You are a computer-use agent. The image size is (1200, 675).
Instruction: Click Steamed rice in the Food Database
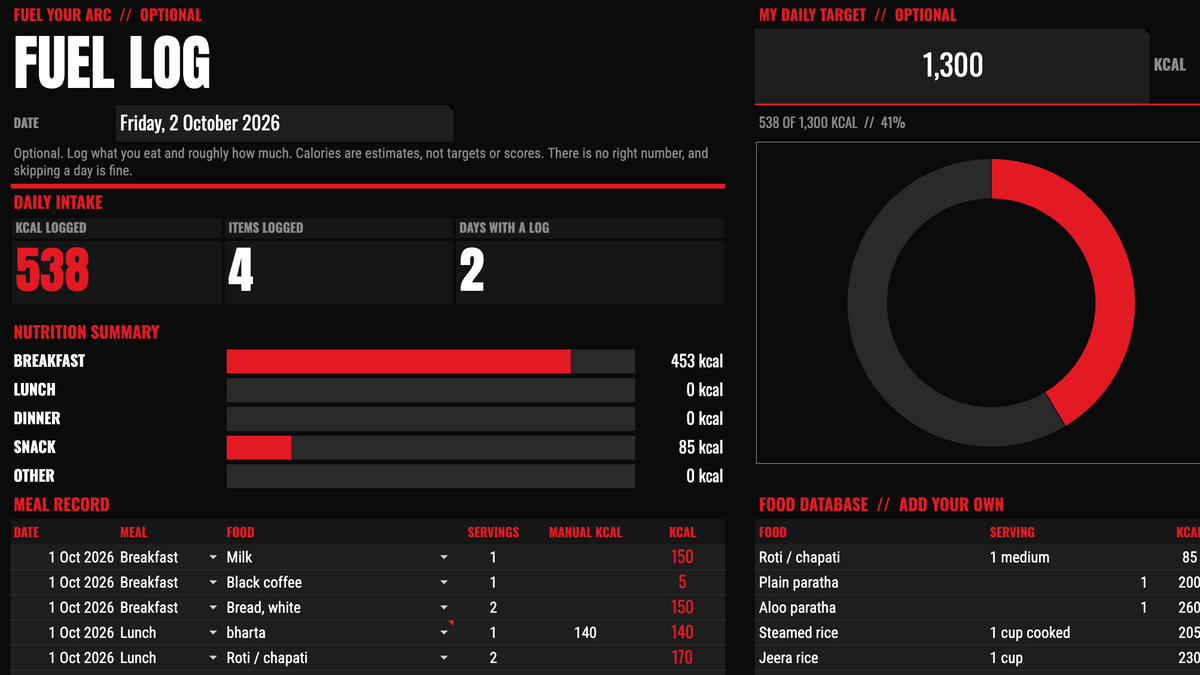click(799, 632)
